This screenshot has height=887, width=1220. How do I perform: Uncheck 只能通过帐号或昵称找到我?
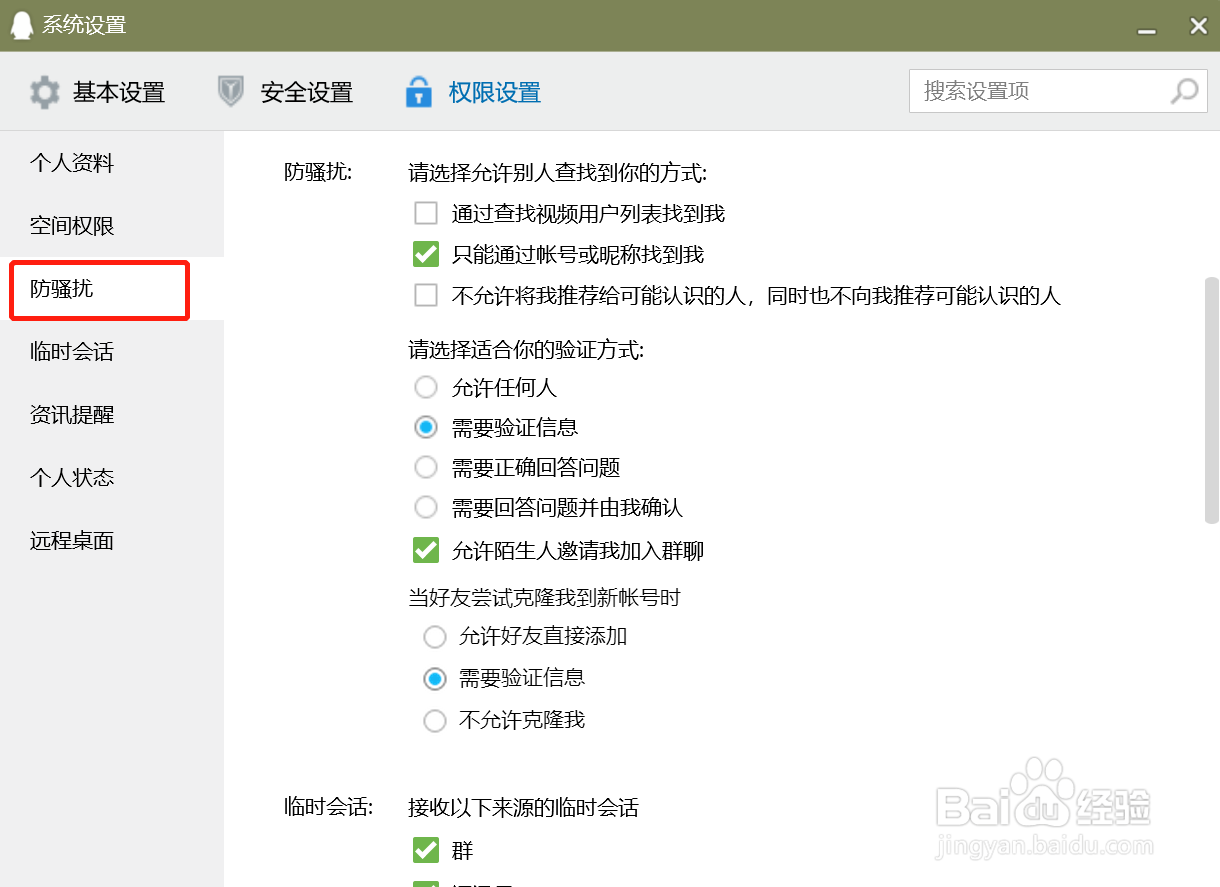(x=426, y=254)
